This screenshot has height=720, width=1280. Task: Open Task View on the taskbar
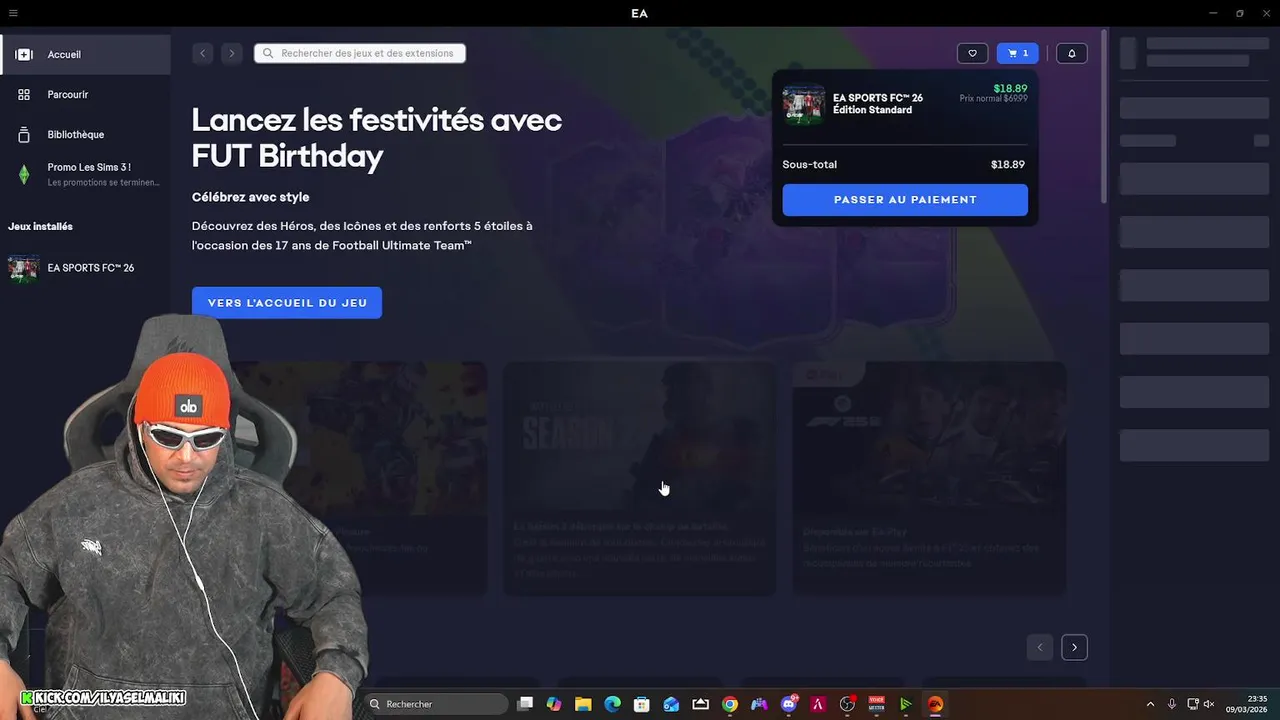click(x=525, y=704)
